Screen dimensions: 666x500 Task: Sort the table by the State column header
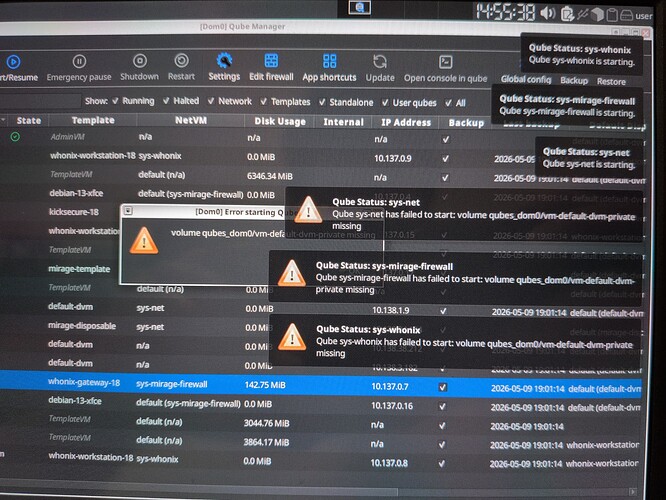(x=28, y=120)
